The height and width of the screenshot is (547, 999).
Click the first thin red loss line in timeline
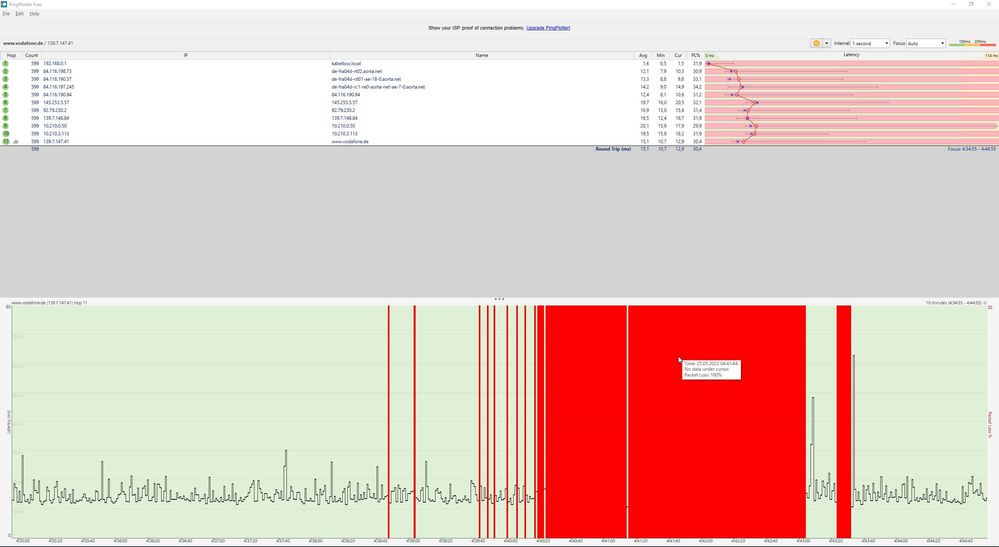tap(389, 422)
